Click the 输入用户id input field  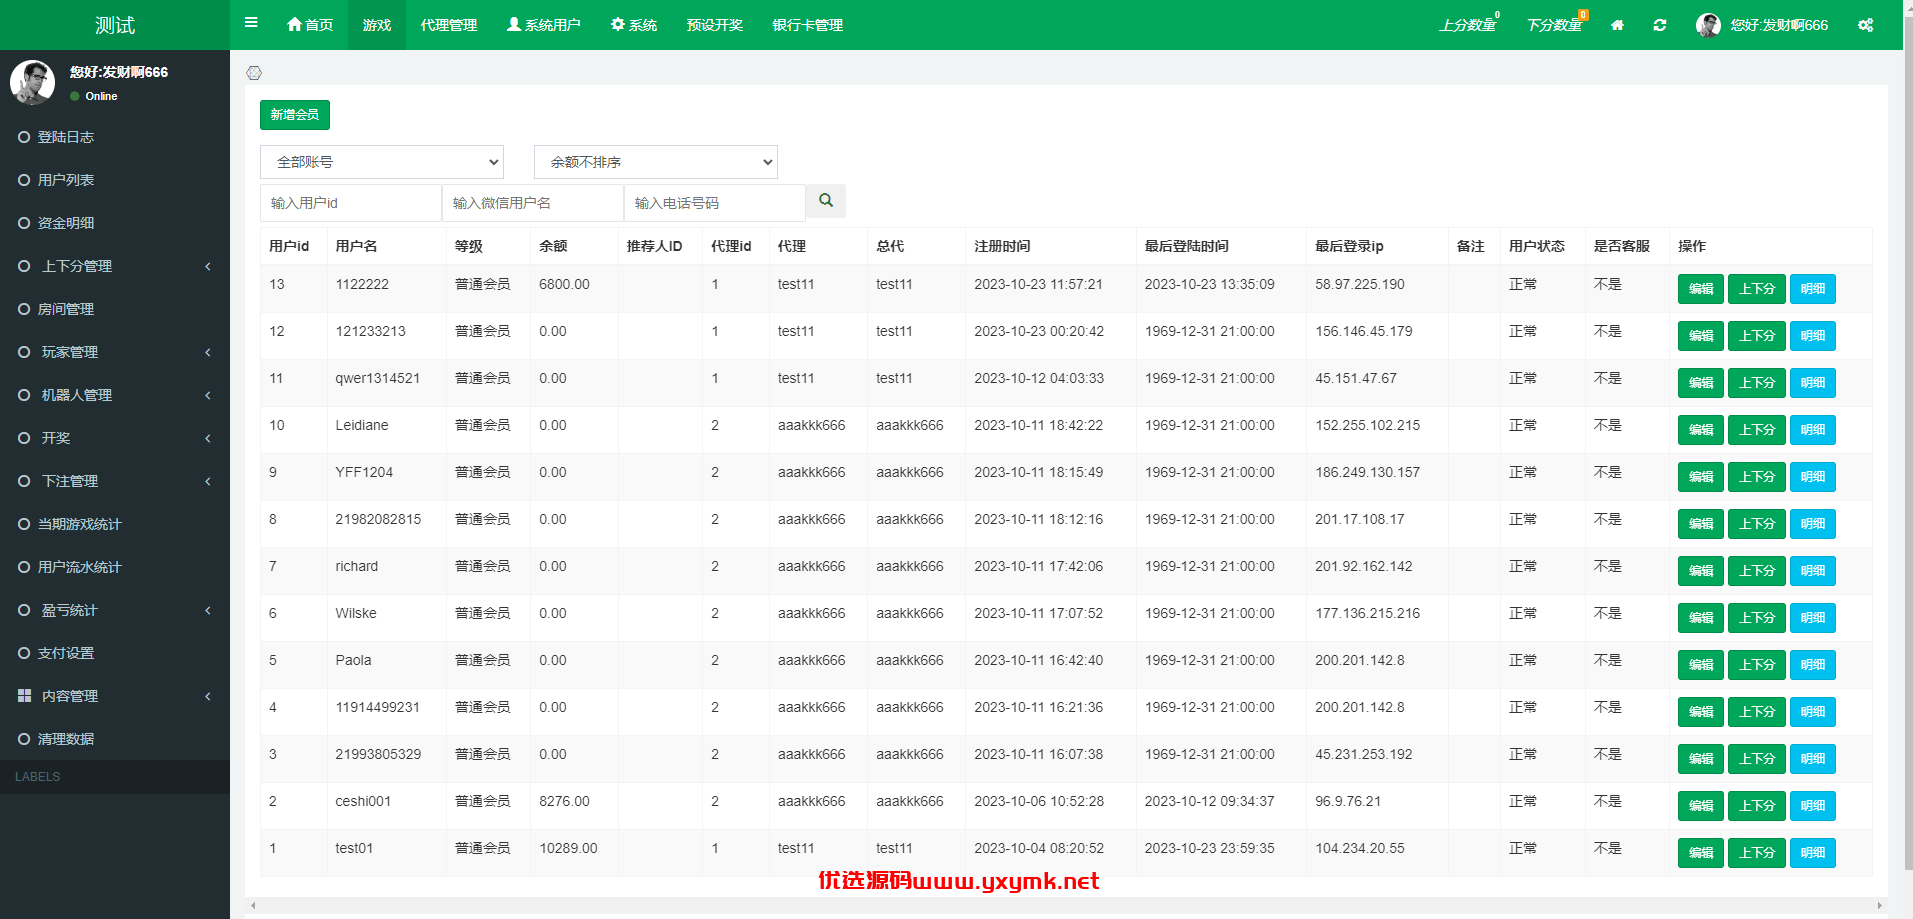tap(351, 203)
